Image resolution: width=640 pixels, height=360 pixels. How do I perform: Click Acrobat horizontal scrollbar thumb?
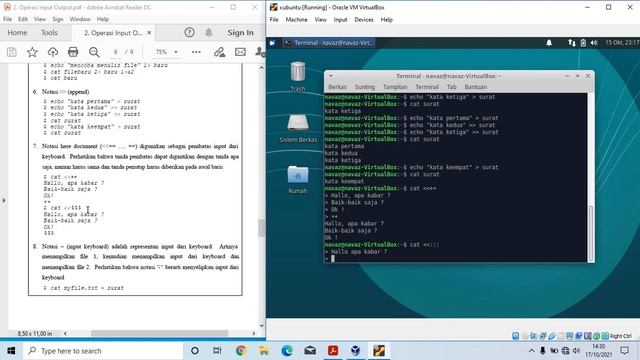[159, 333]
